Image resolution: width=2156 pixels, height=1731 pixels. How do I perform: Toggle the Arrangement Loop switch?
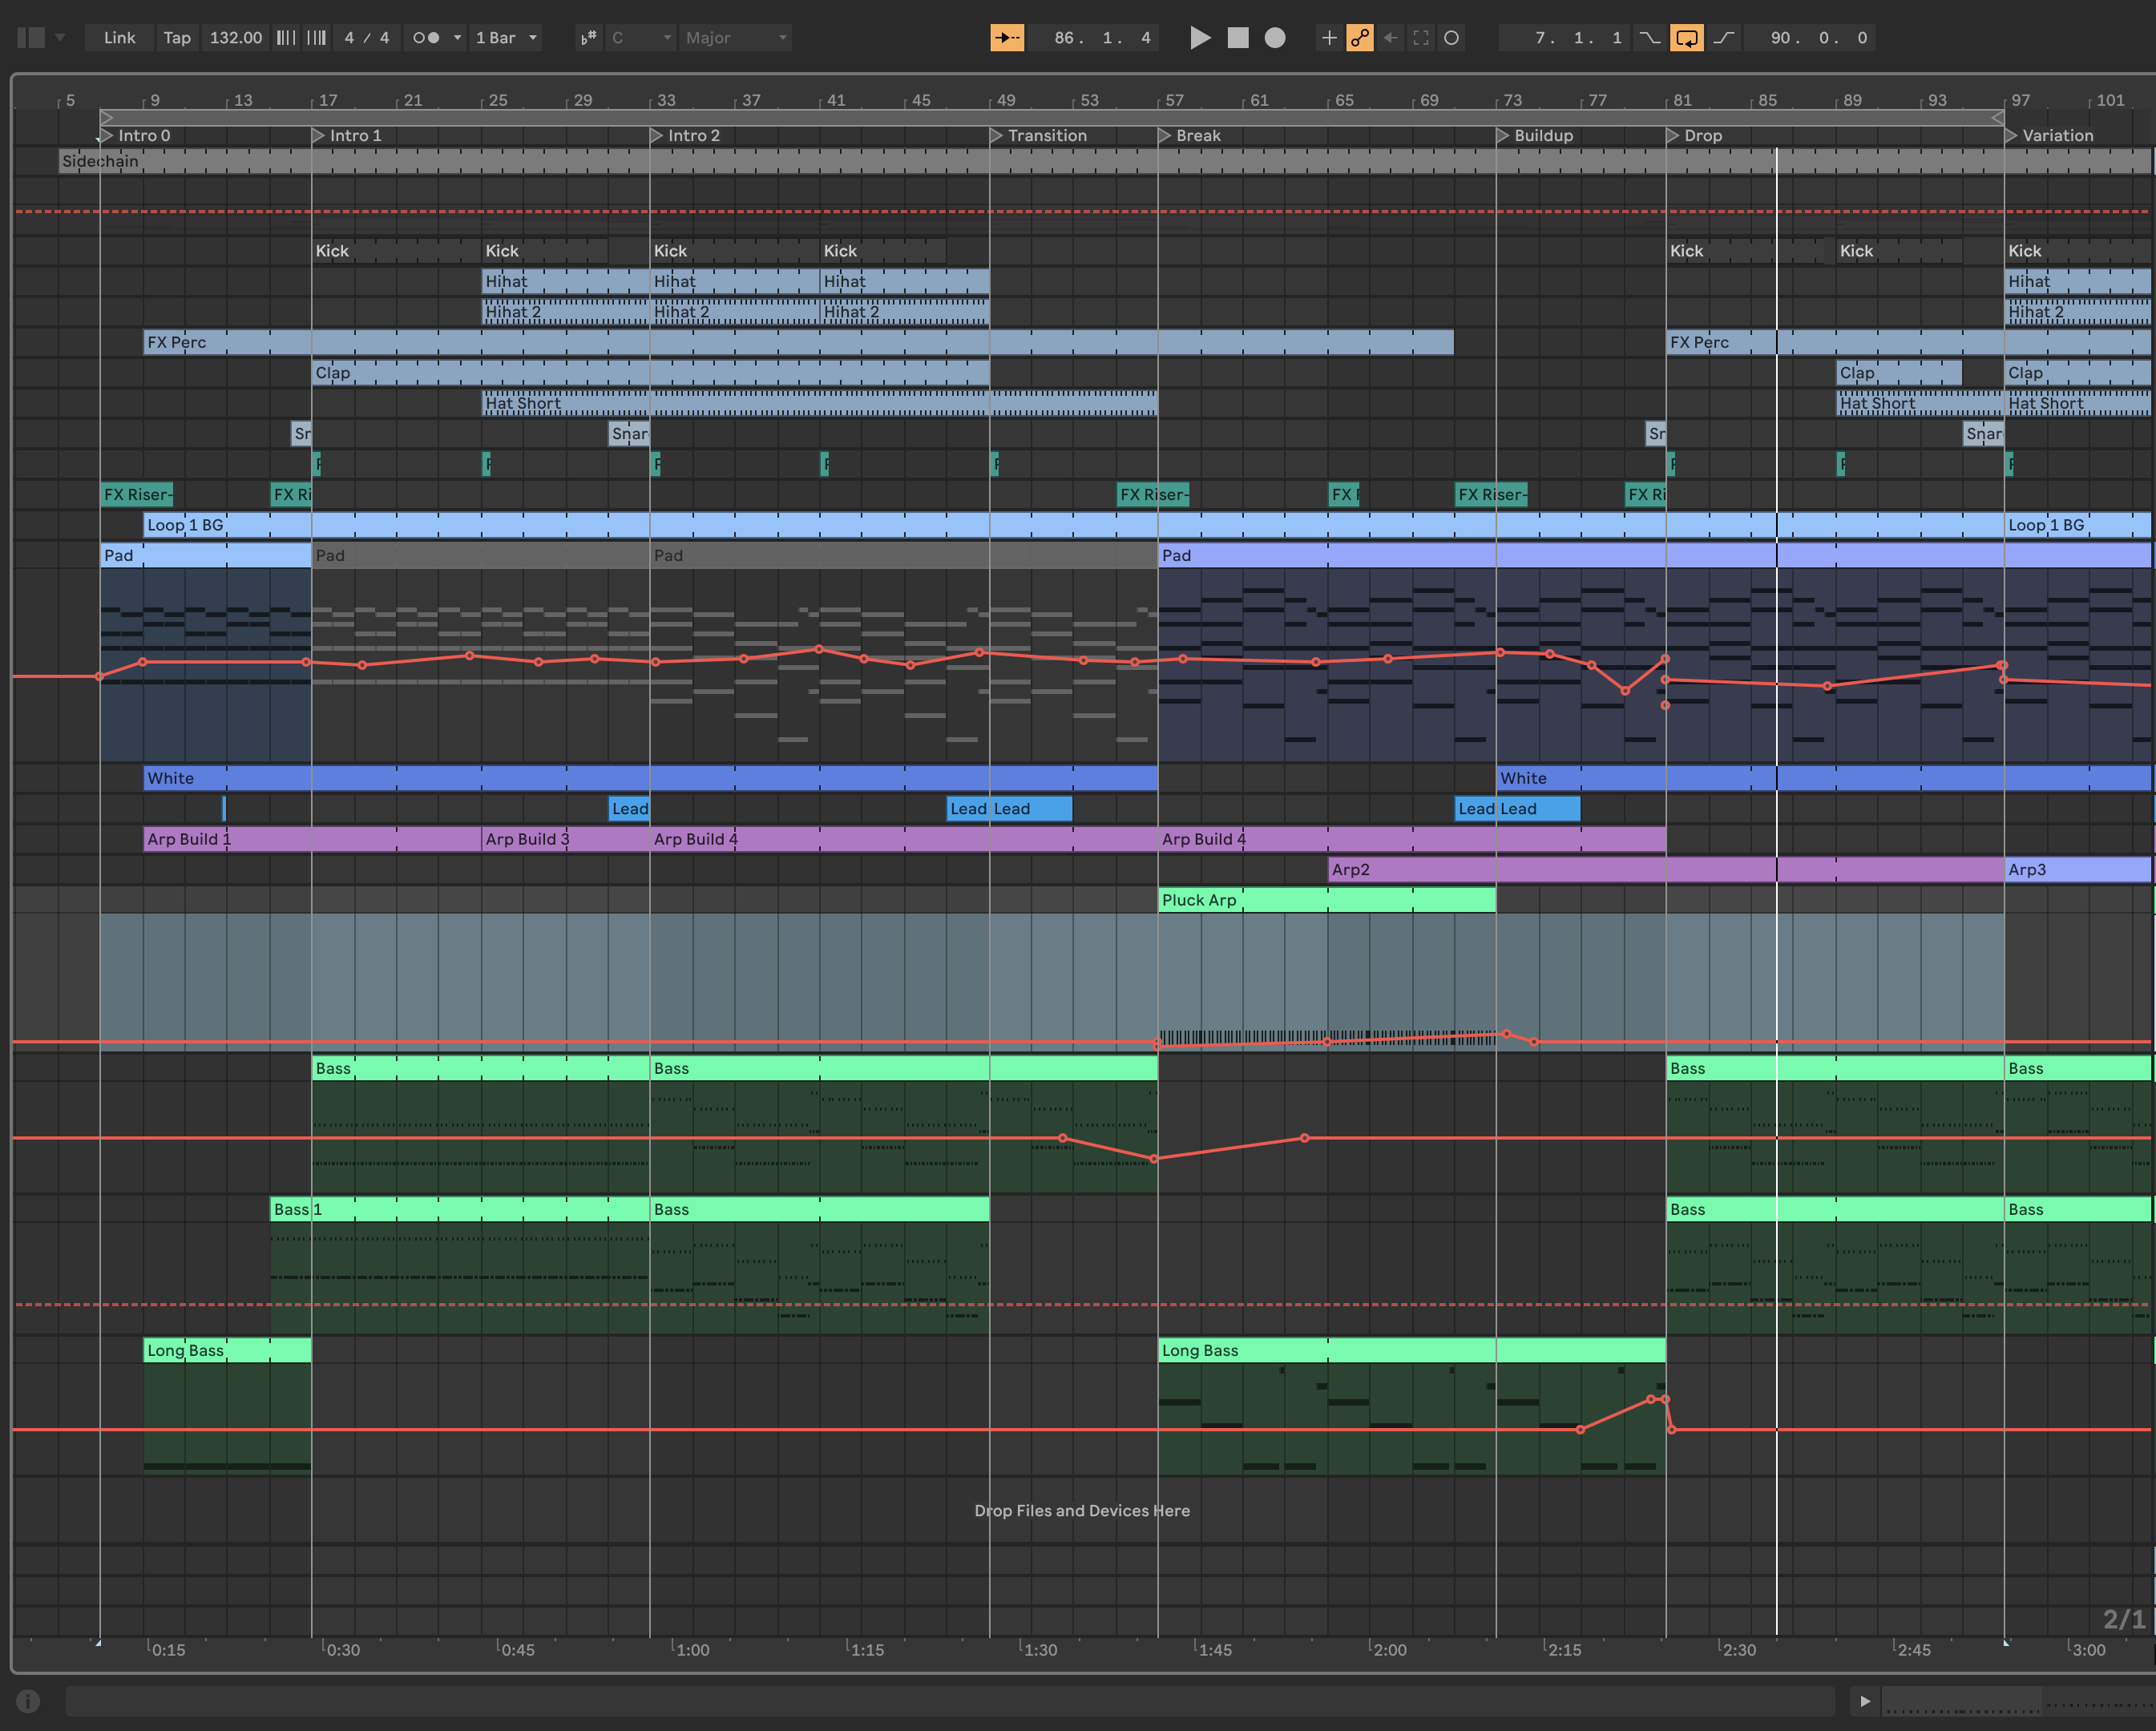click(x=1686, y=38)
